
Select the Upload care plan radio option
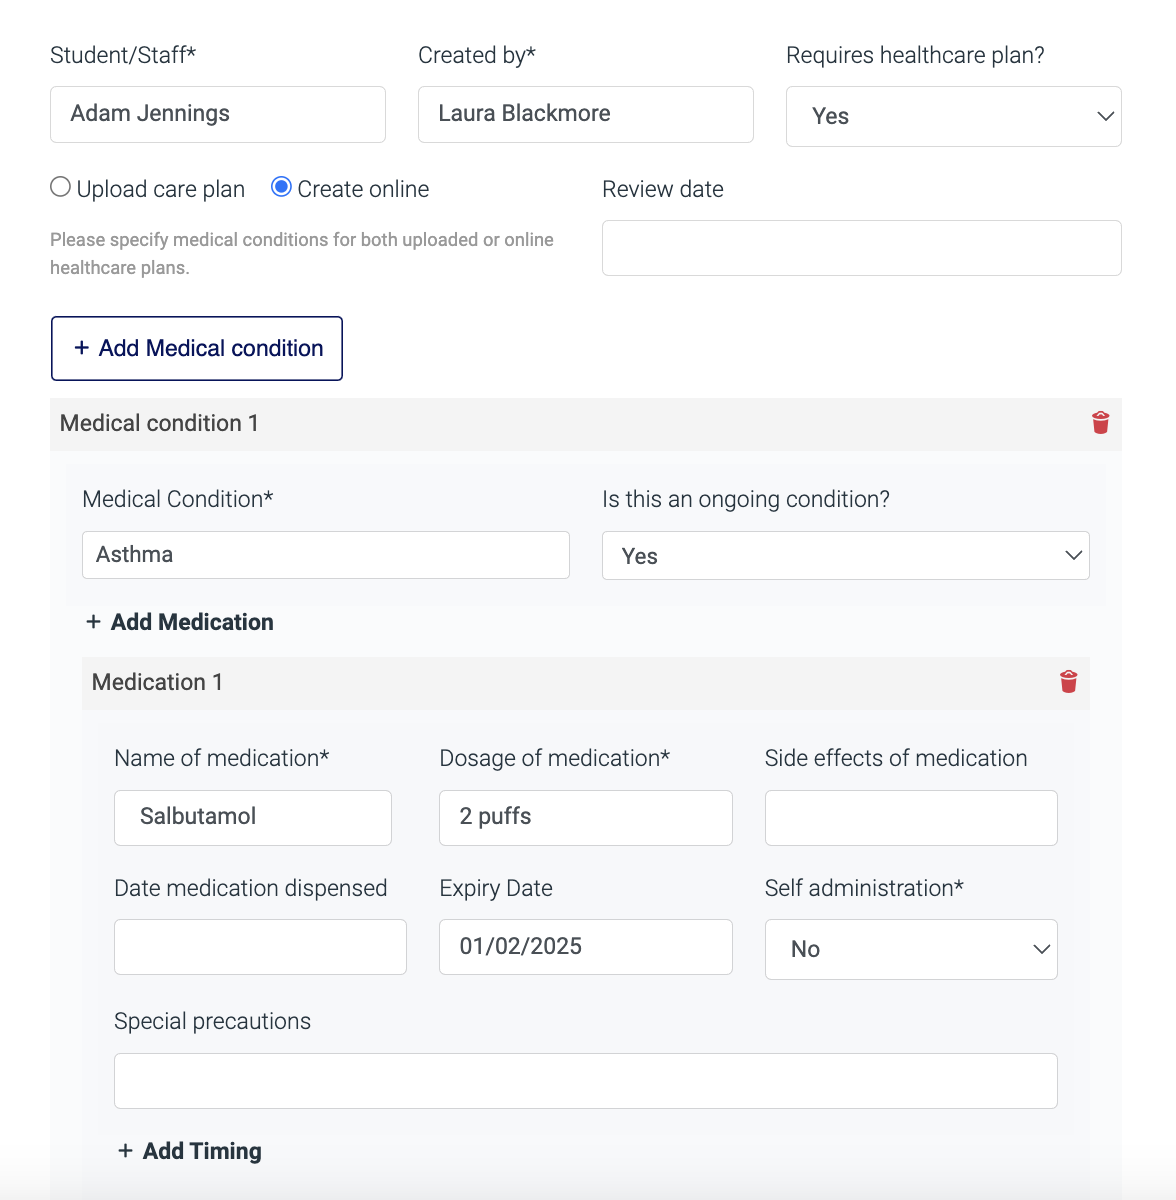pyautogui.click(x=61, y=188)
